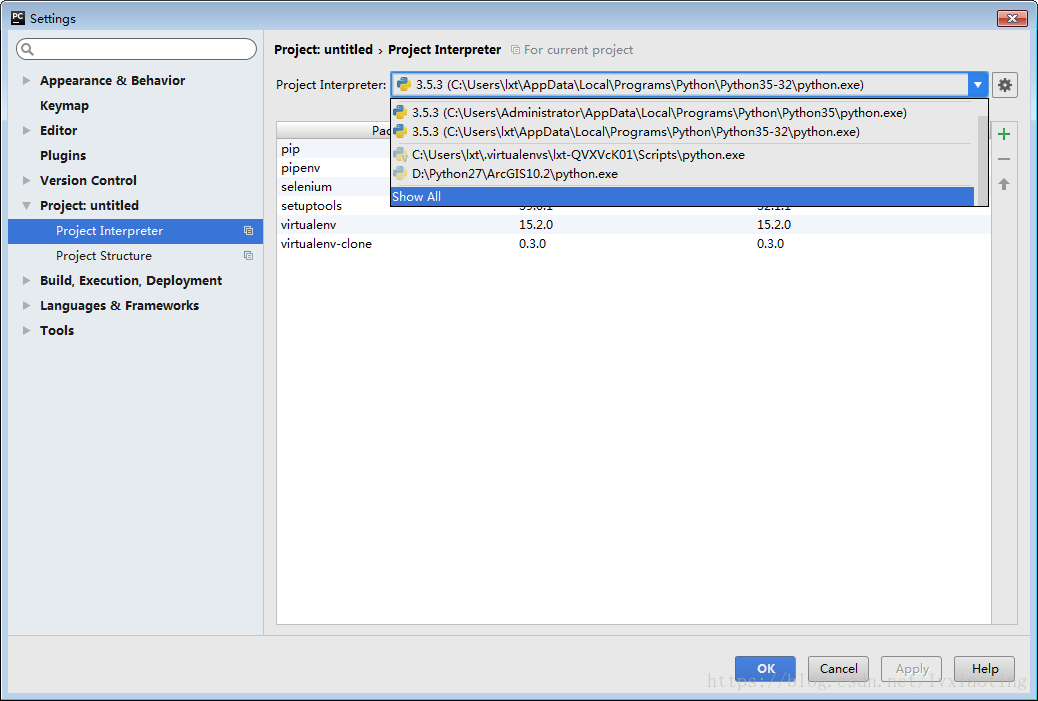Click the Project: untitled breadcrumb
Image resolution: width=1038 pixels, height=701 pixels.
click(x=323, y=50)
